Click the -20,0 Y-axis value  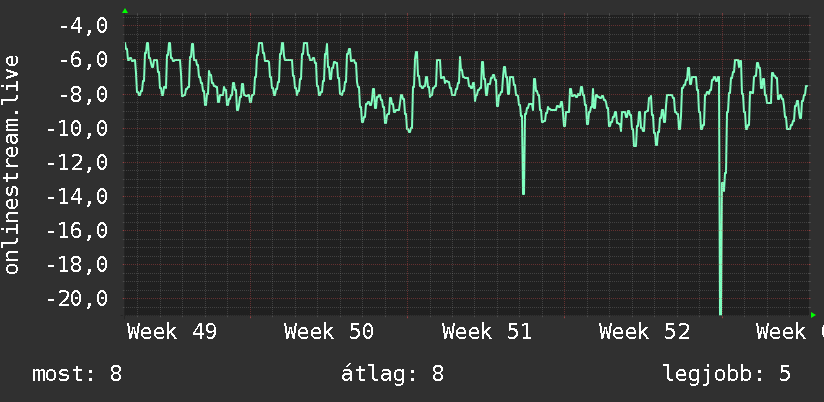(x=77, y=299)
